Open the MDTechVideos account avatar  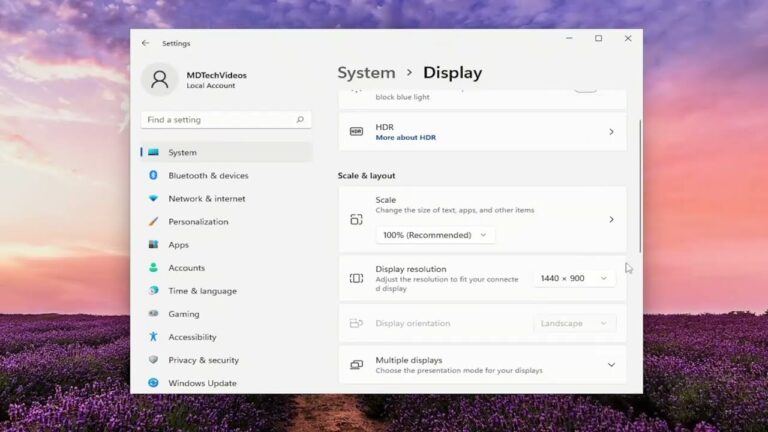160,79
